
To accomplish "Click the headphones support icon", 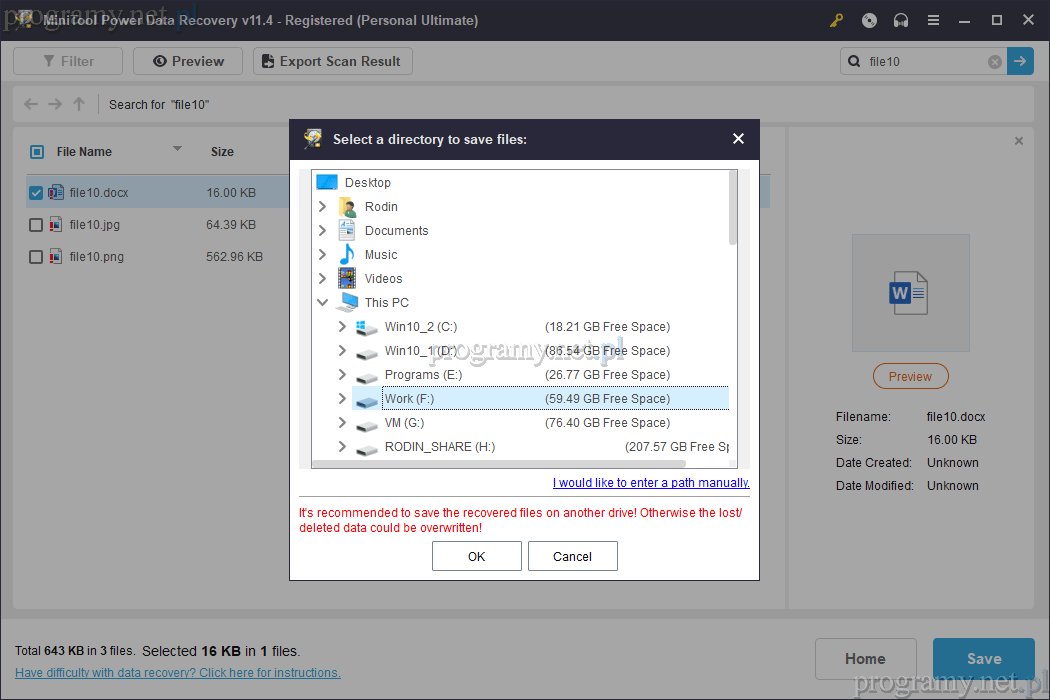I will point(901,20).
